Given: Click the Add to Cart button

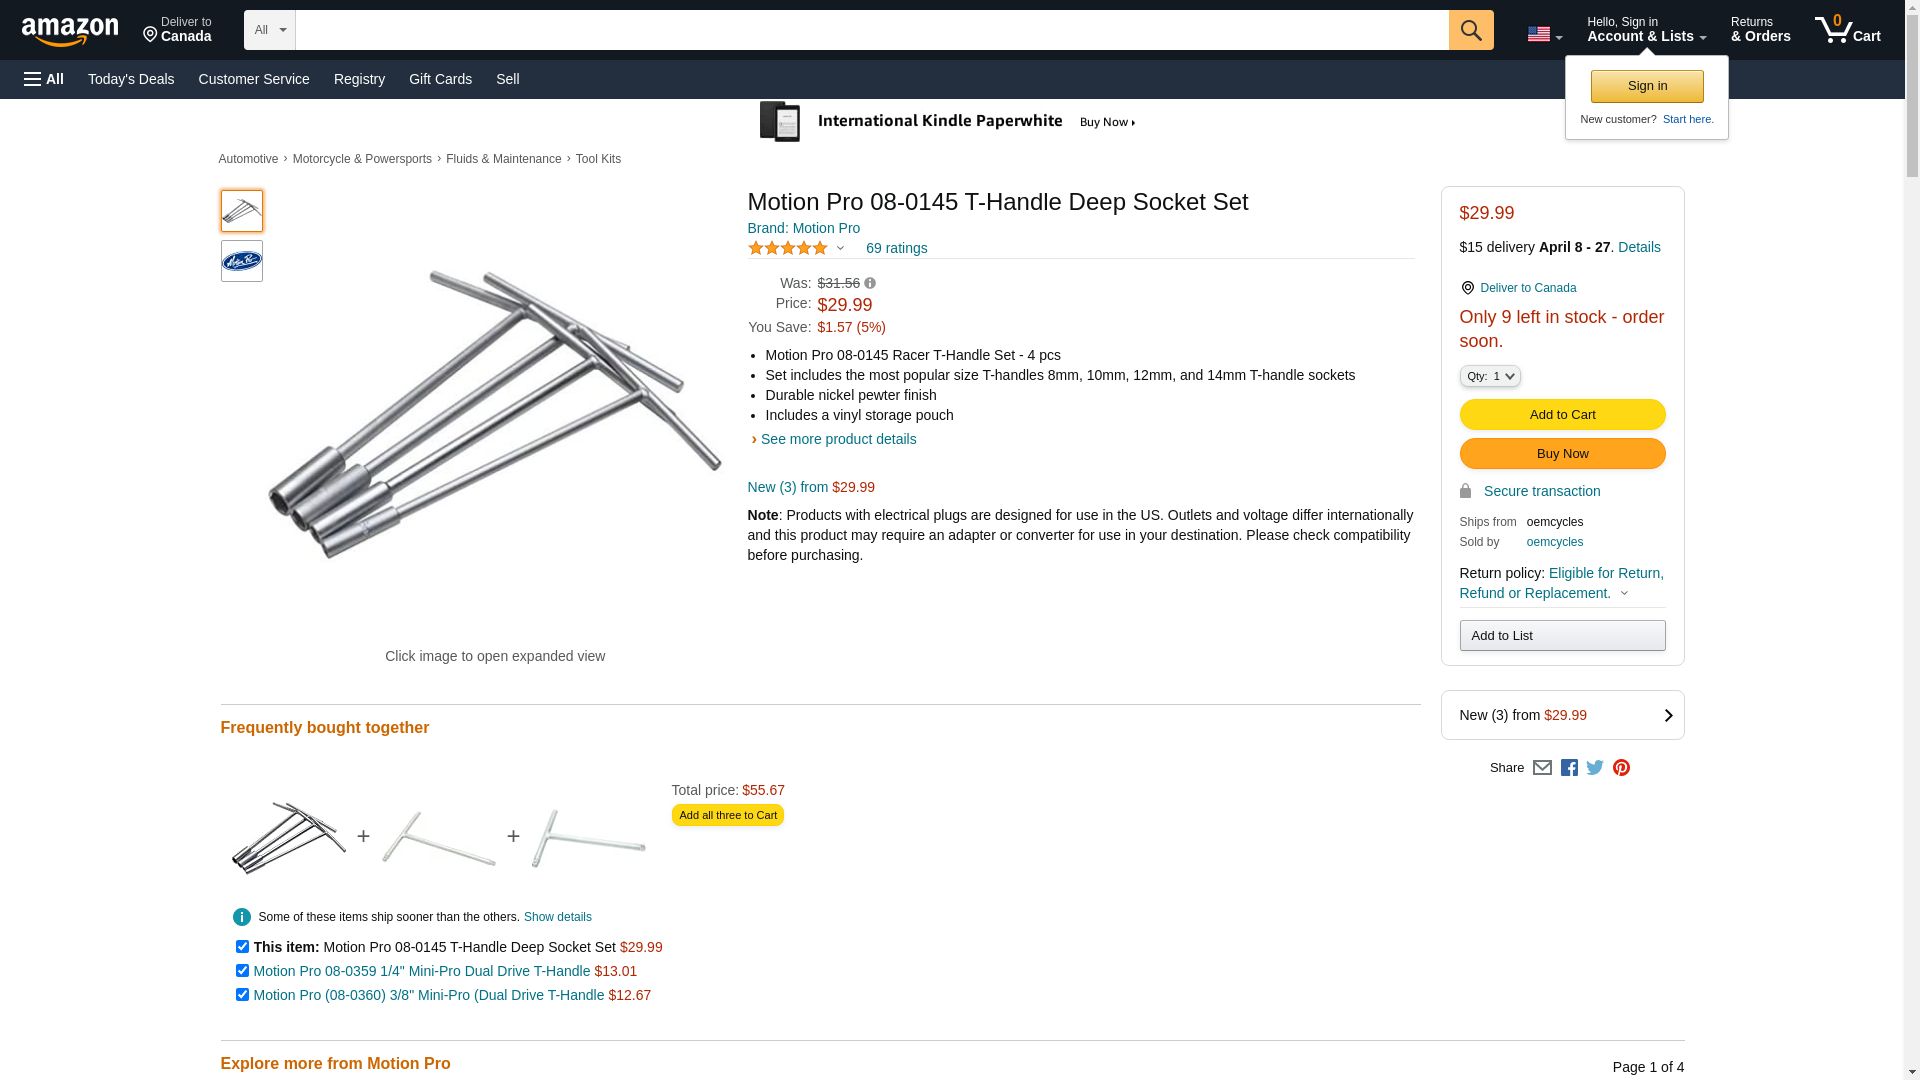Looking at the screenshot, I should (x=1562, y=415).
